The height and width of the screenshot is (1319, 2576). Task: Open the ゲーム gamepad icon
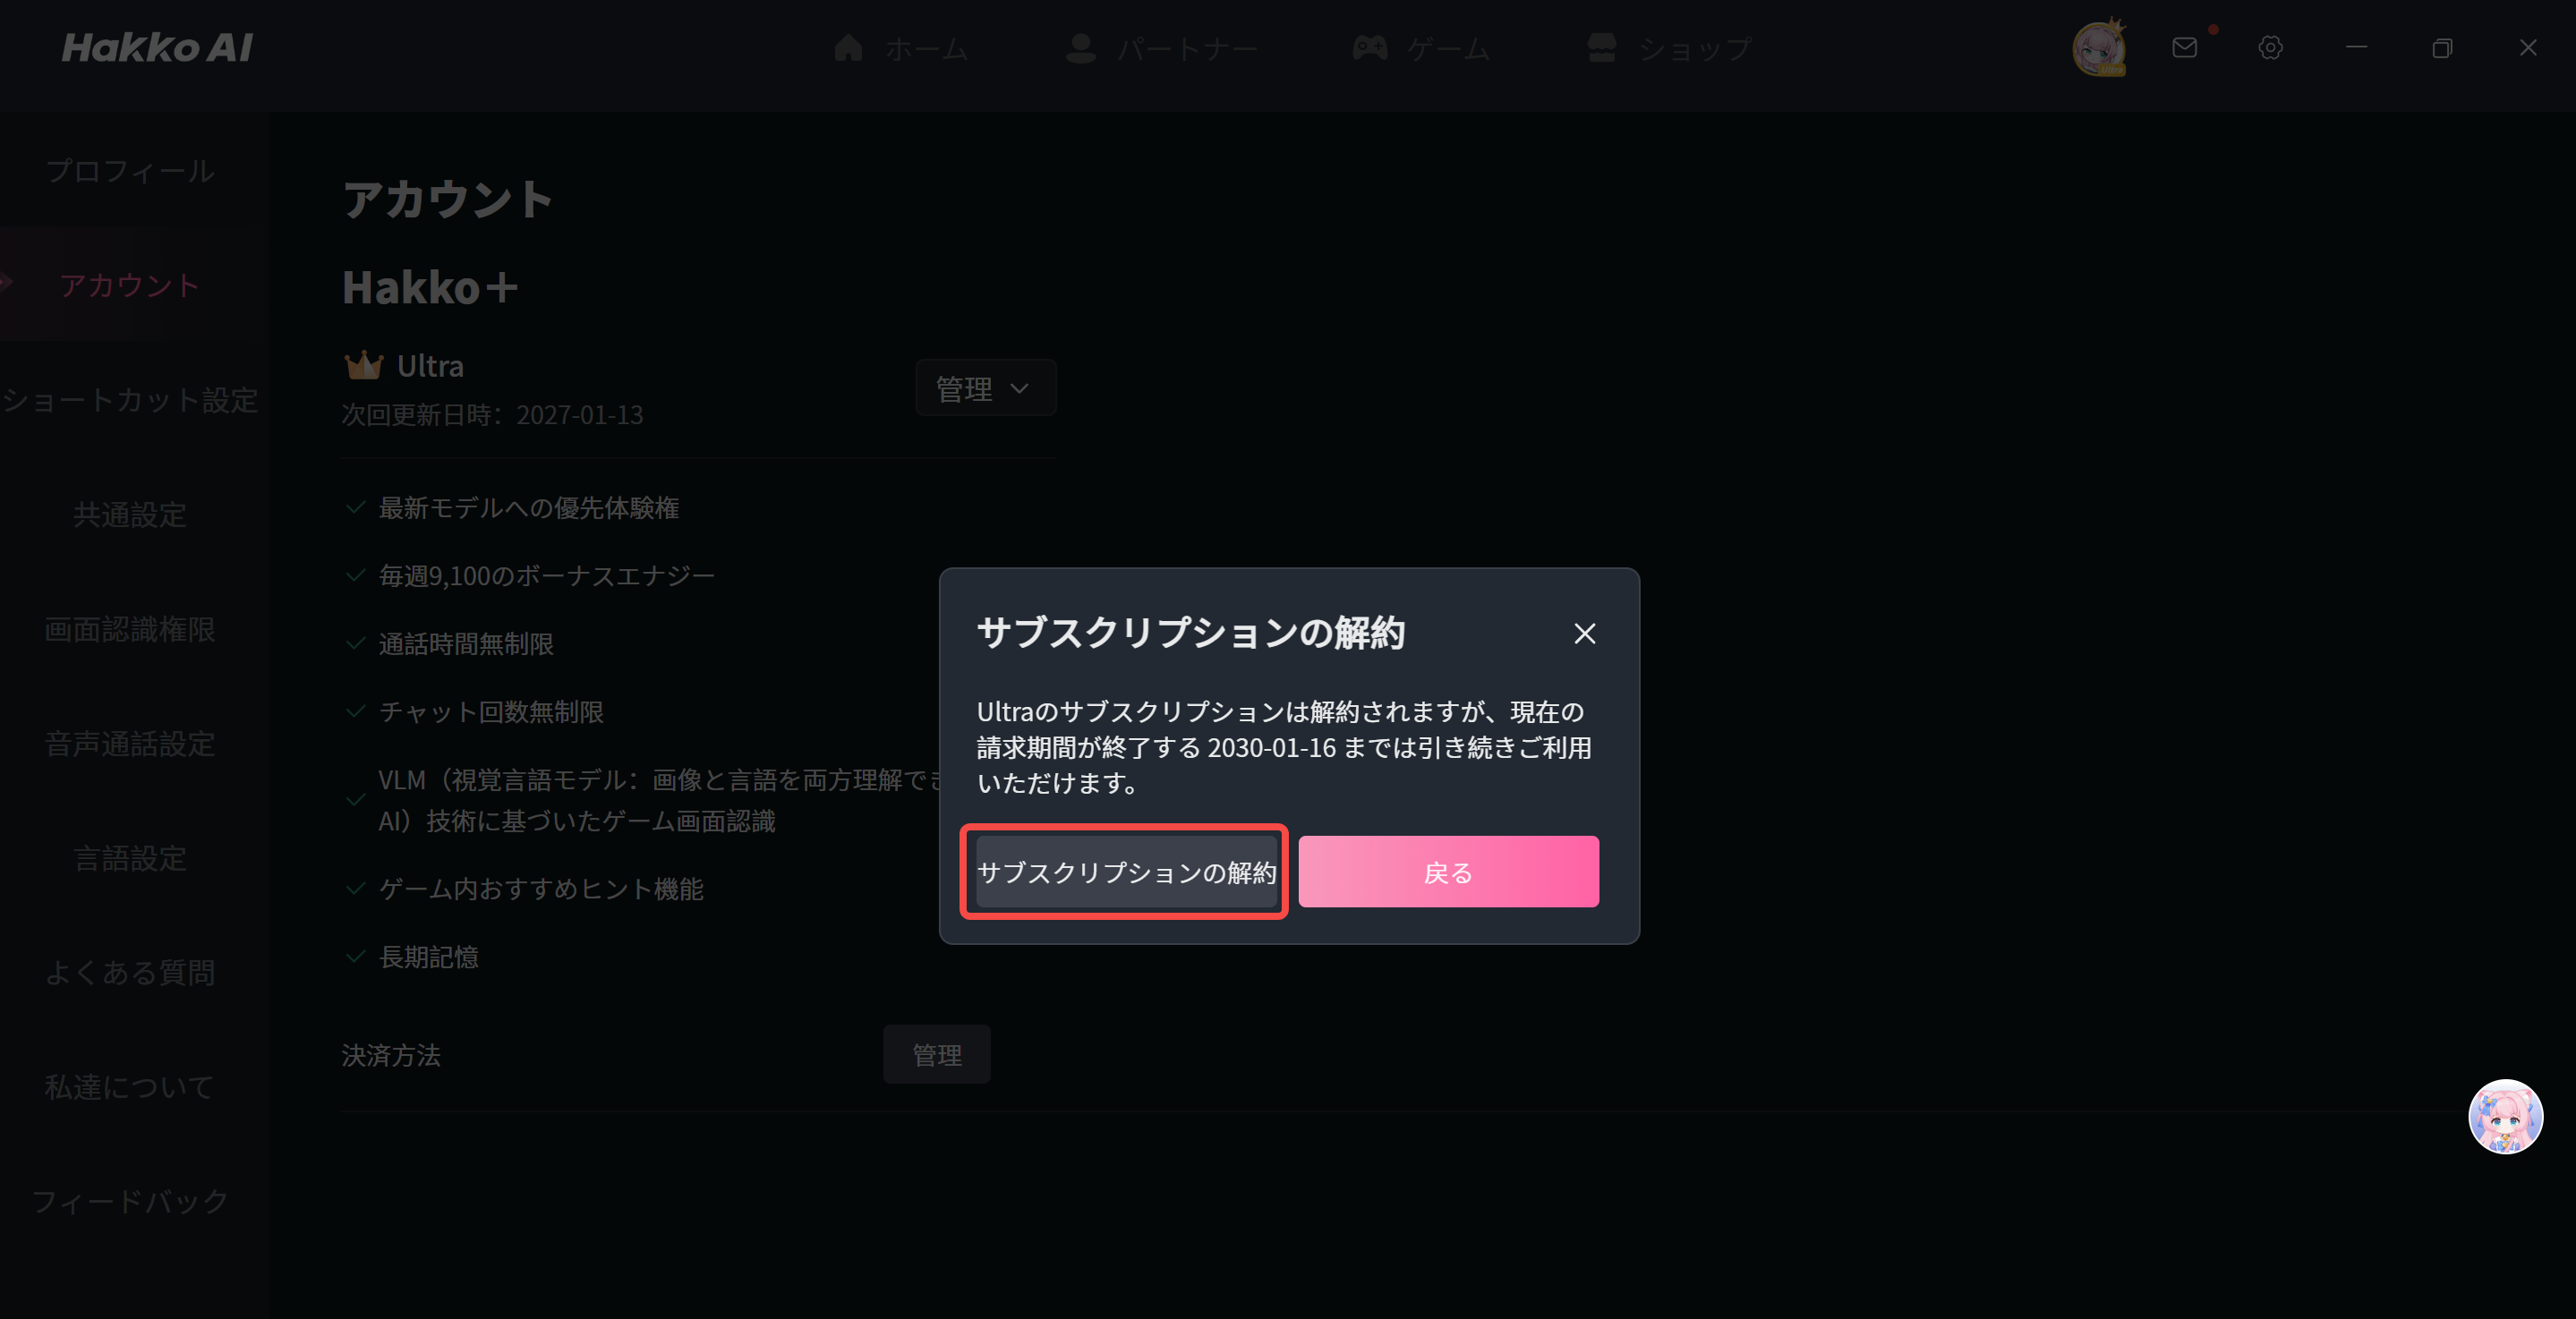point(1371,47)
